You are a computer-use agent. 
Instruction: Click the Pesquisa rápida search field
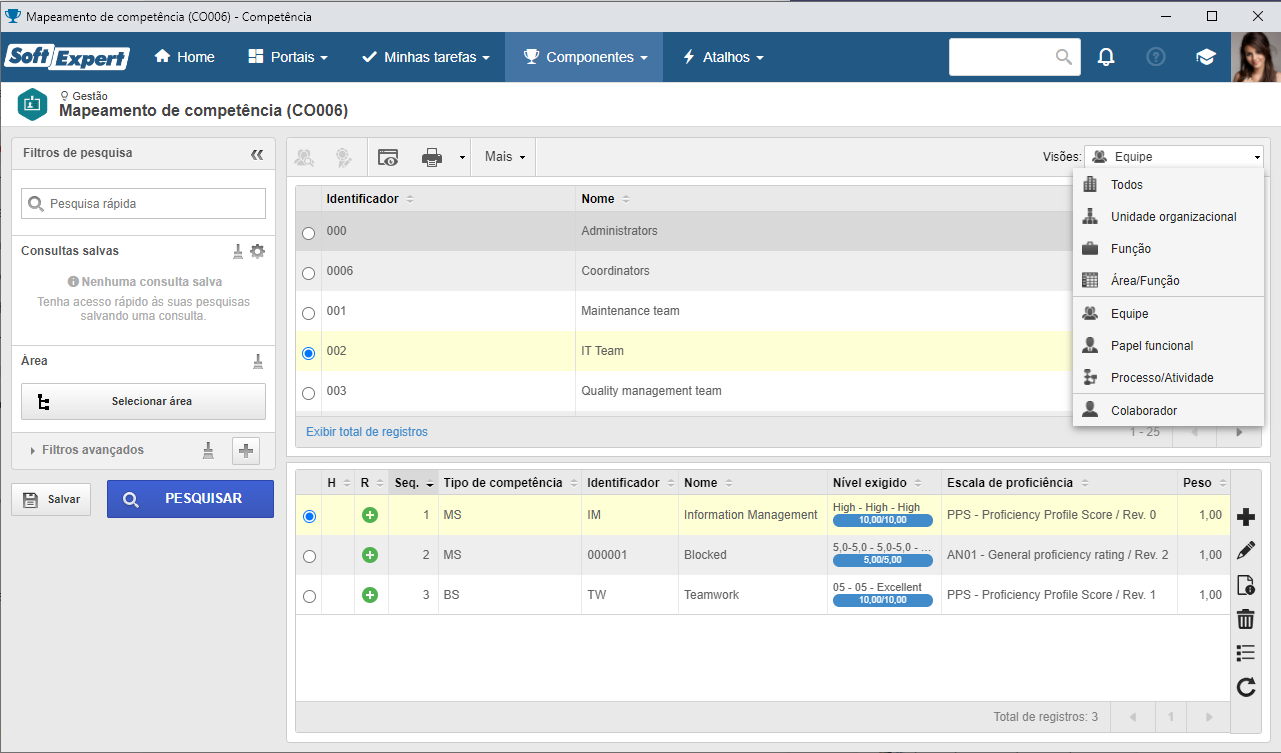pyautogui.click(x=143, y=203)
